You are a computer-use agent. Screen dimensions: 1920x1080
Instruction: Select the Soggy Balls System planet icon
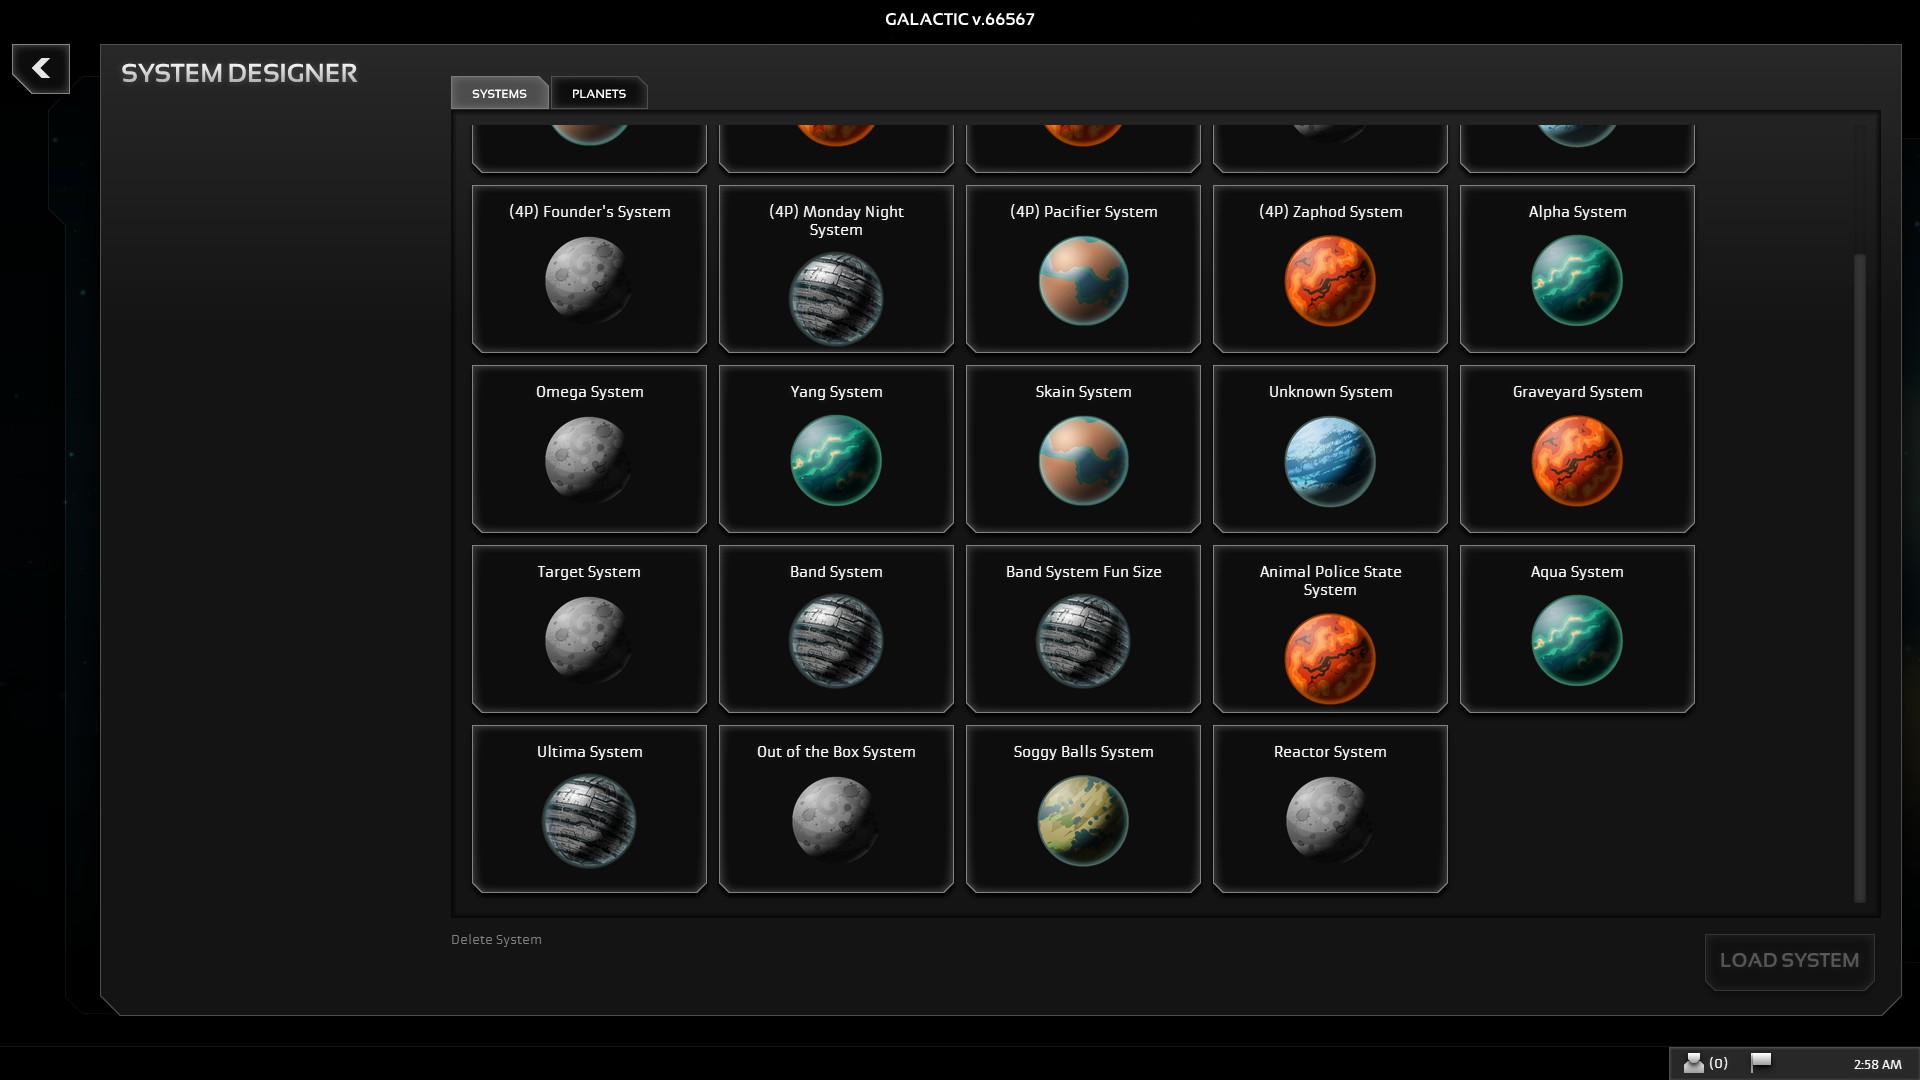tap(1083, 821)
